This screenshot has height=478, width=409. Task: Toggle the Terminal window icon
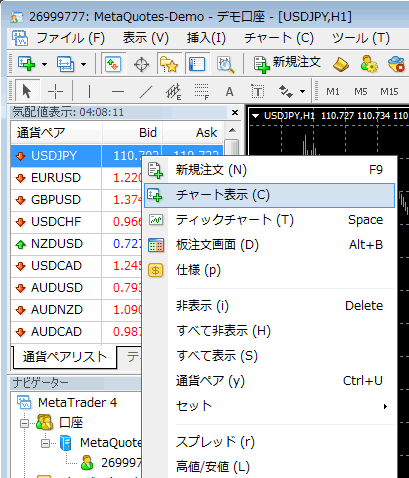[197, 63]
